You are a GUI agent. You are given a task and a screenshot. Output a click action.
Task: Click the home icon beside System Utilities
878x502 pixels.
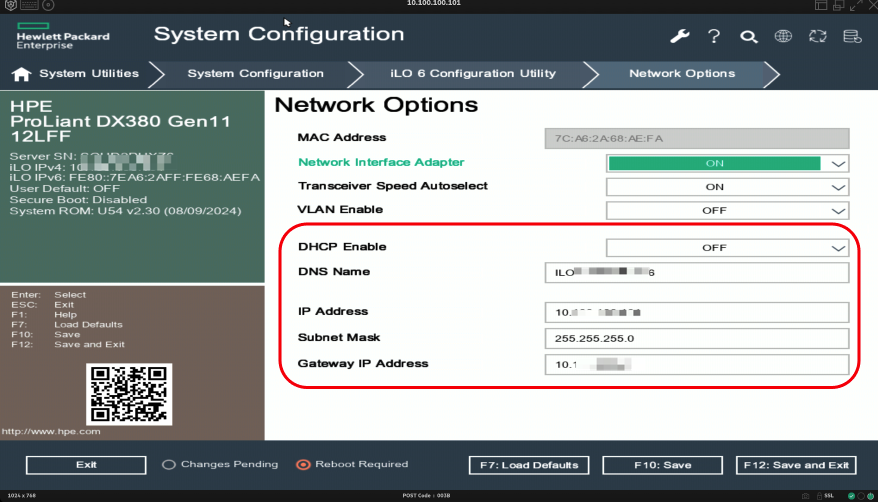click(x=21, y=74)
